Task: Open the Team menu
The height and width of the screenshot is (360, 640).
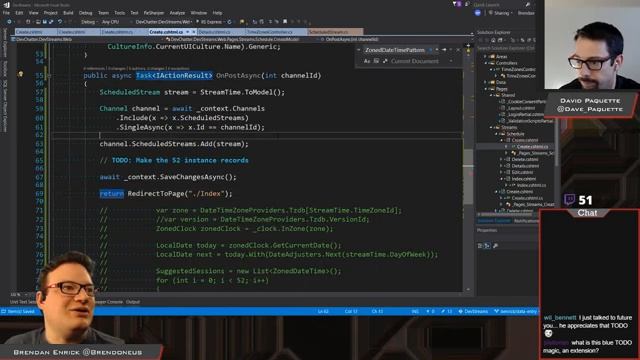Action: pos(103,13)
